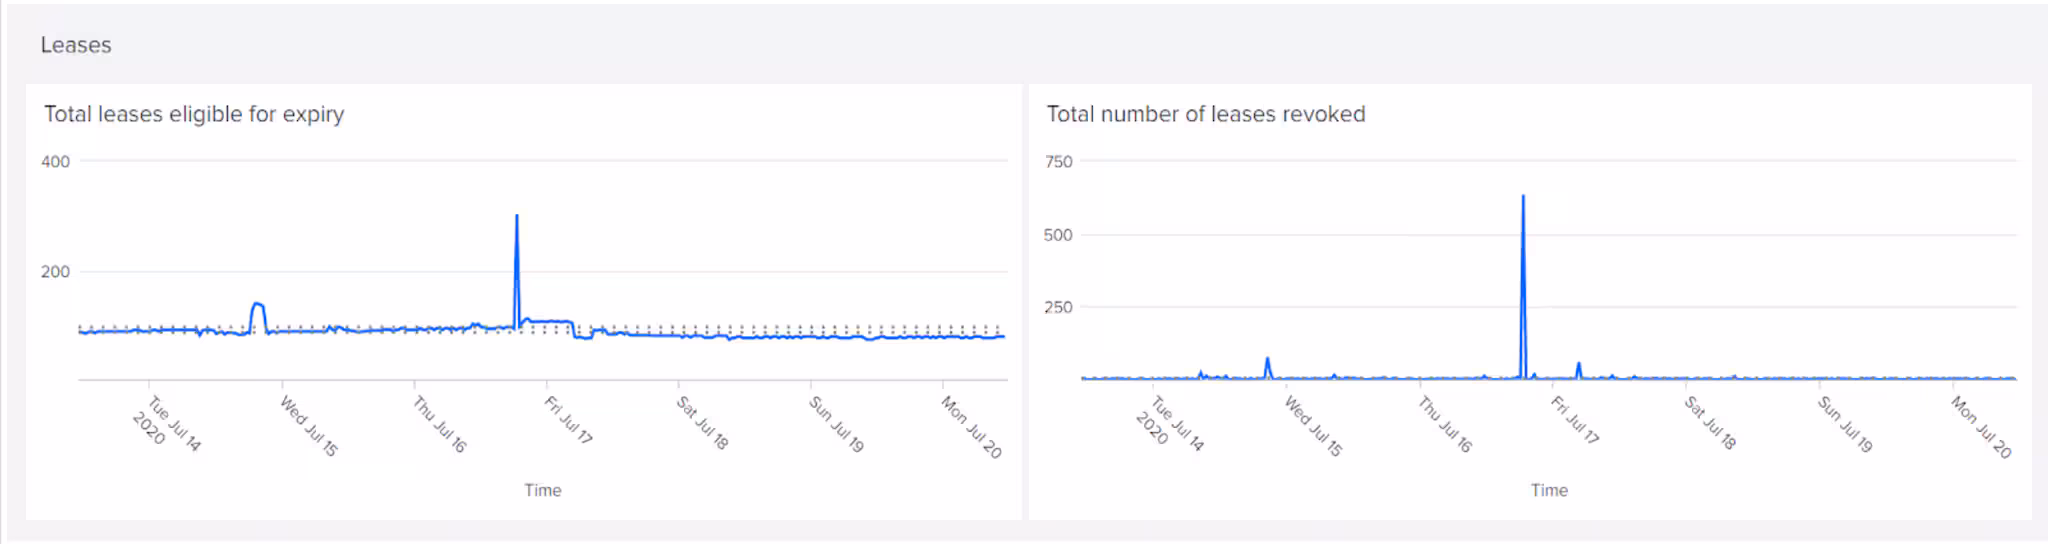Click the tallest spike peak in the revoked chart
Screen dimensions: 2048x544
1523,198
